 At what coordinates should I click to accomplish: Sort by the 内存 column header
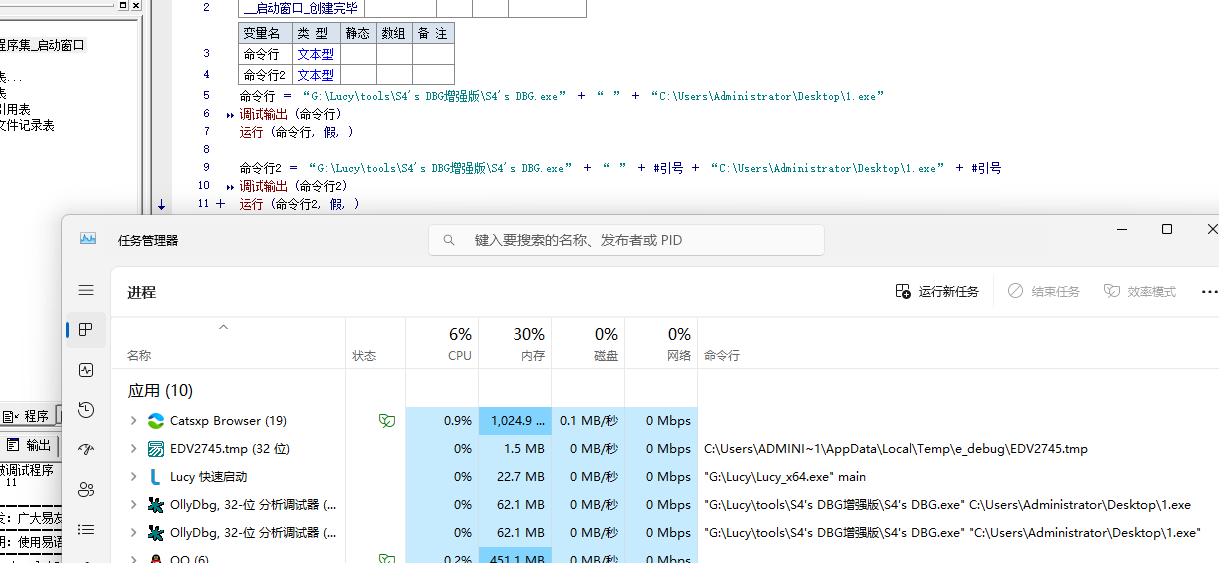[x=533, y=356]
